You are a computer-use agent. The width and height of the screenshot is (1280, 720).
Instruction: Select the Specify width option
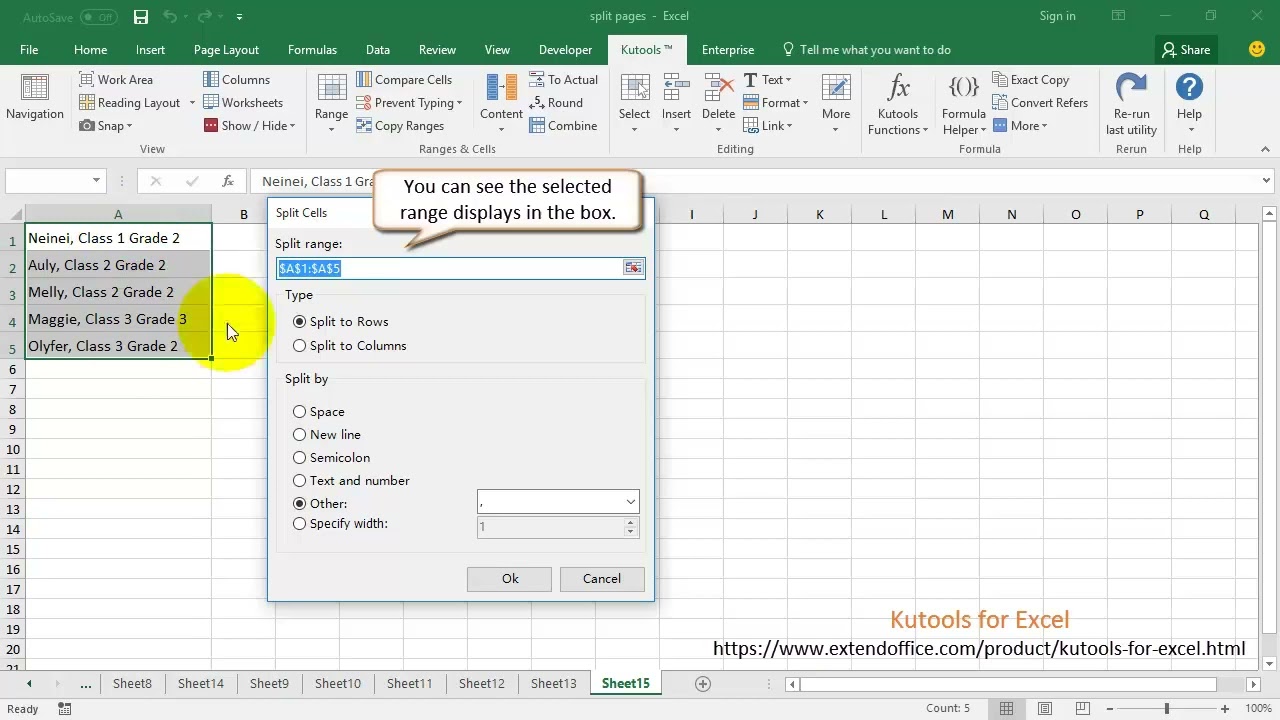pos(340,524)
